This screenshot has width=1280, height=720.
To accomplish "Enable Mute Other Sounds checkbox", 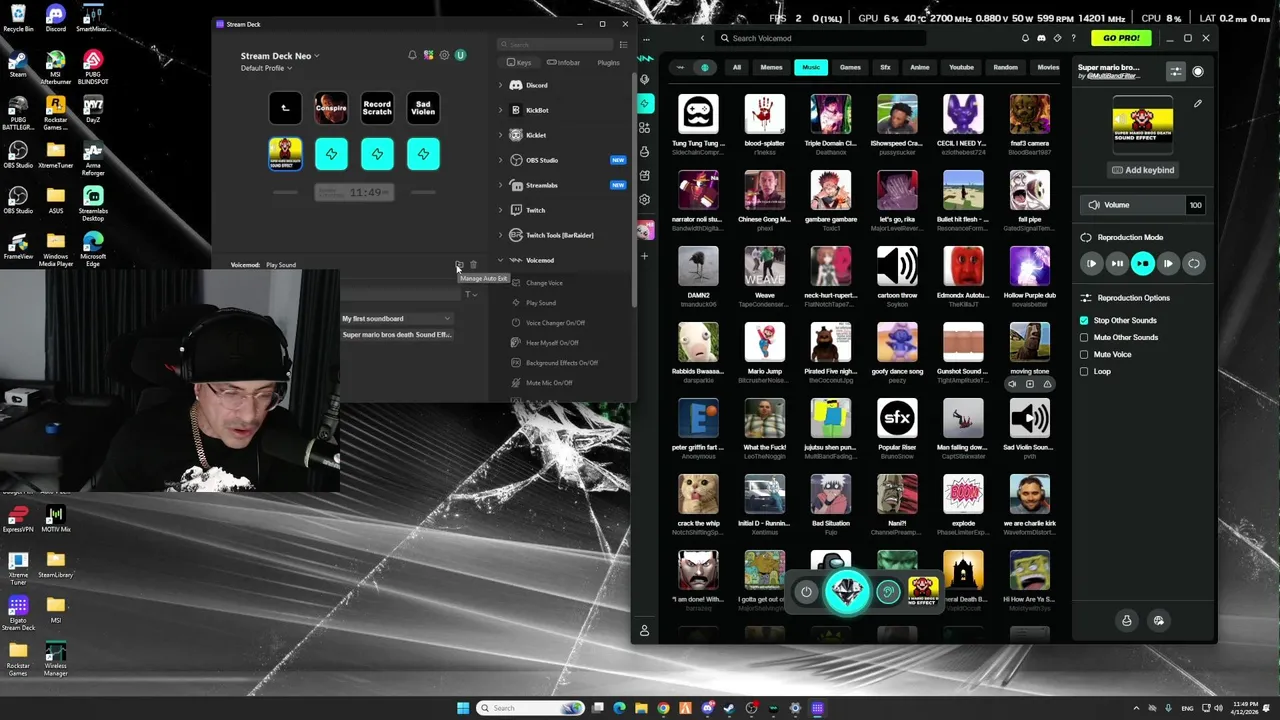I will [1084, 337].
